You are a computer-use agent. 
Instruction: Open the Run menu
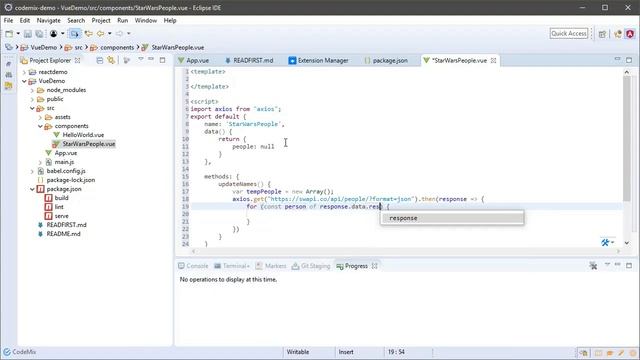(x=122, y=20)
